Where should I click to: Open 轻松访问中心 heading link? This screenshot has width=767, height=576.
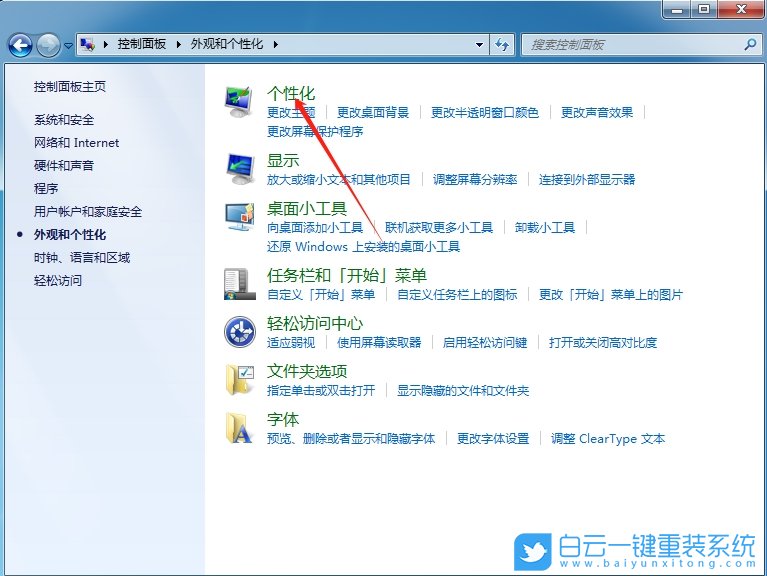pos(315,323)
